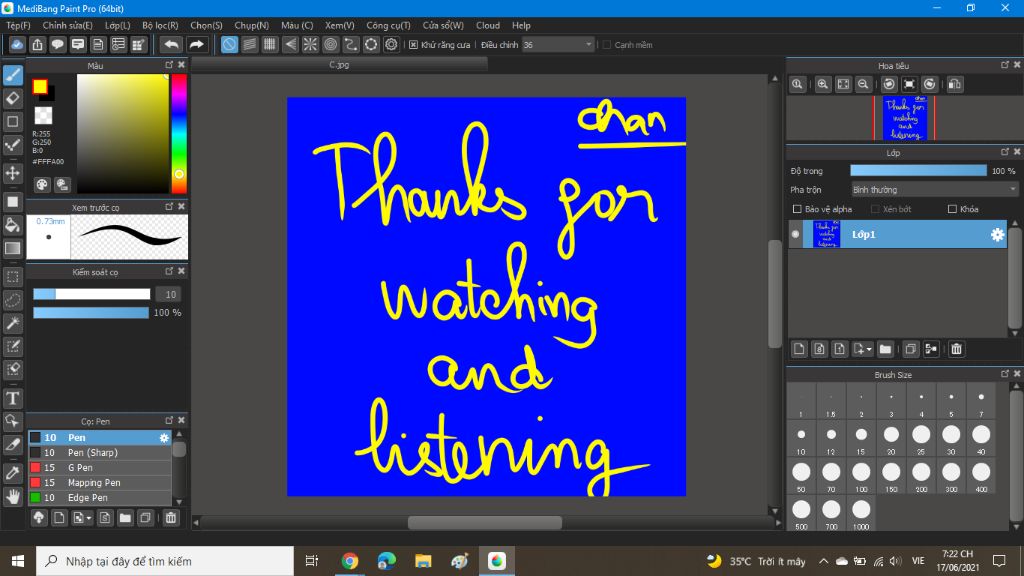Image resolution: width=1024 pixels, height=576 pixels.
Task: Select the Gradient tool
Action: coord(12,248)
